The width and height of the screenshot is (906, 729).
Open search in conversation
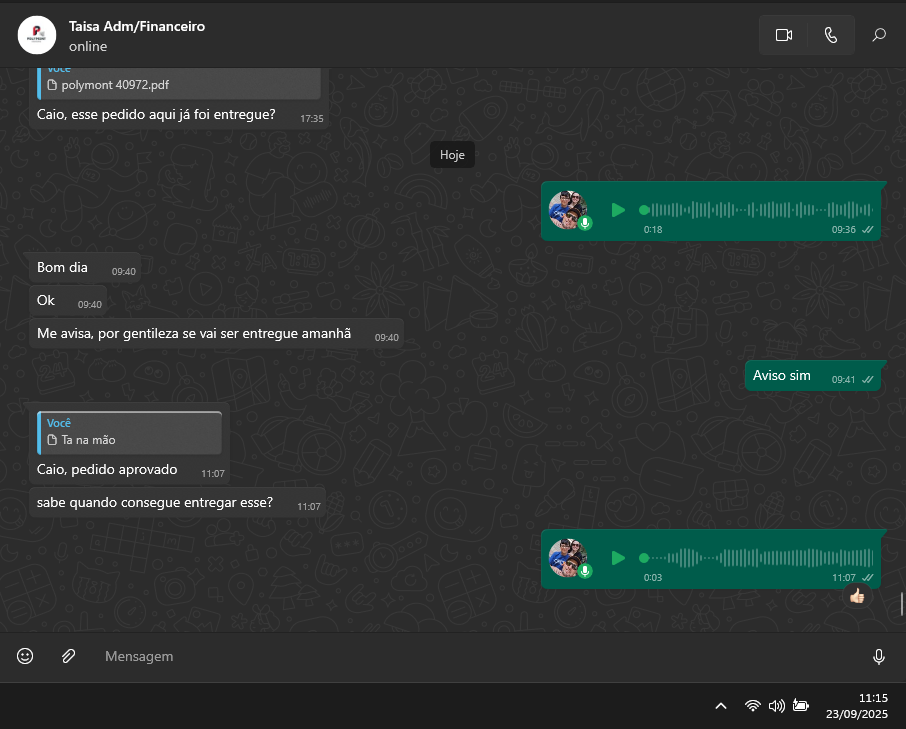879,35
